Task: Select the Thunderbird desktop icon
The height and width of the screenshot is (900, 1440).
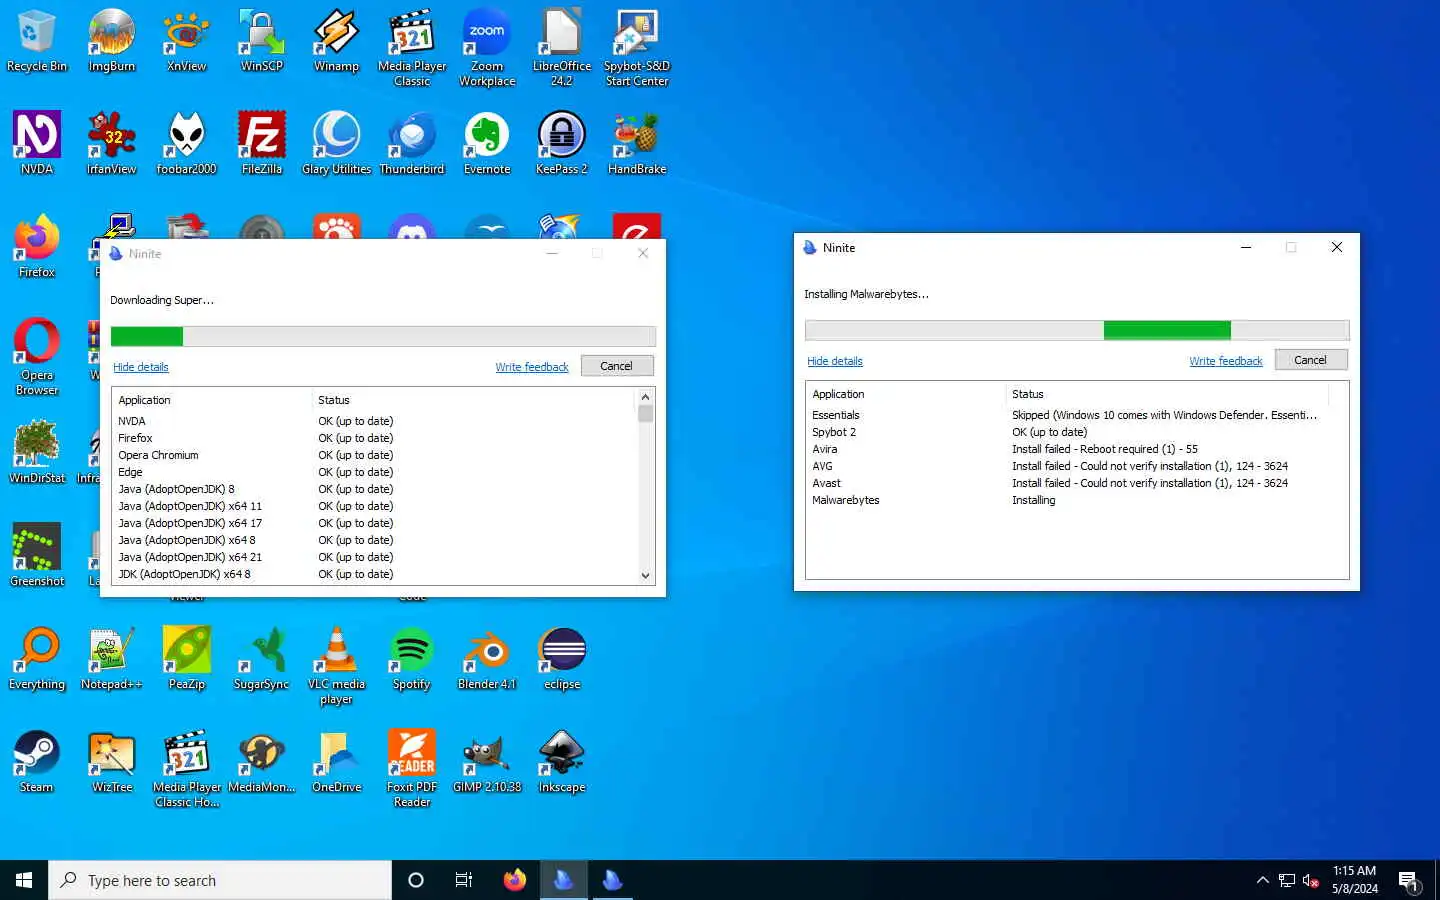Action: click(x=412, y=143)
